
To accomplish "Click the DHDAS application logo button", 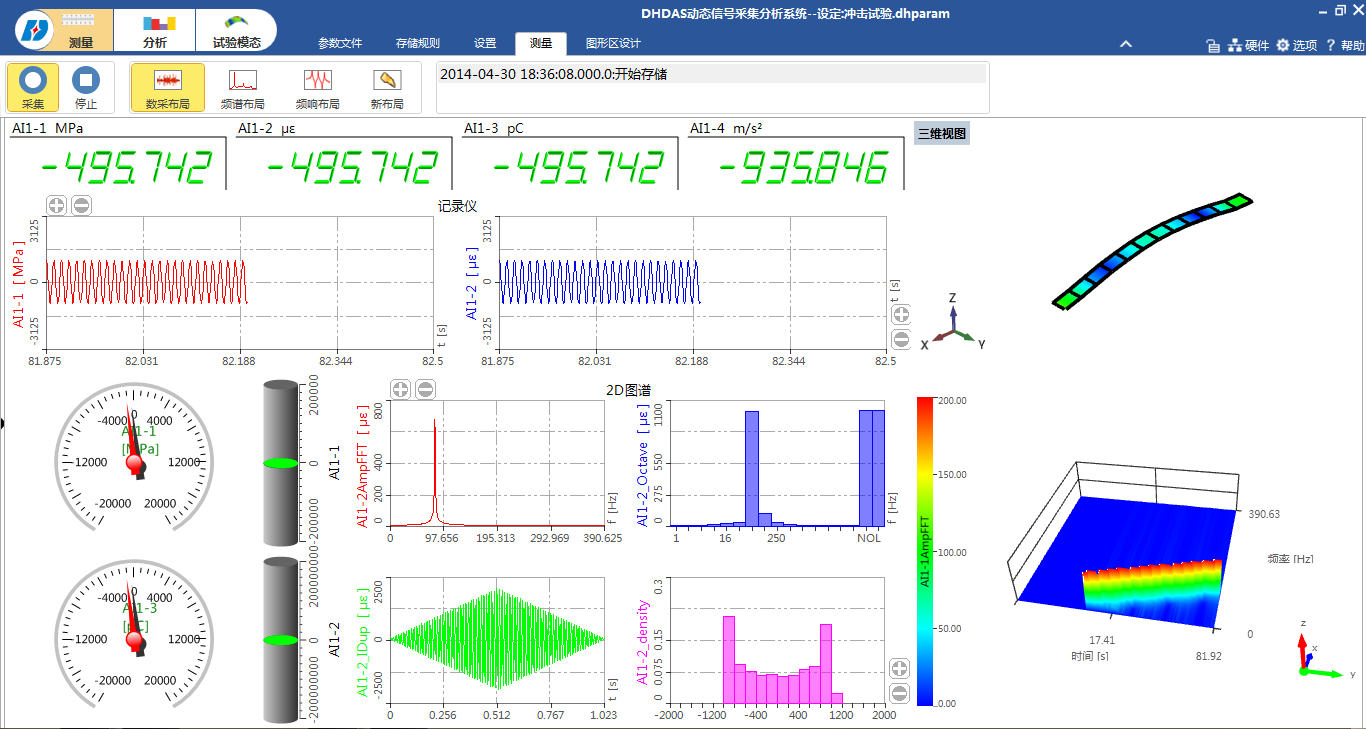I will click(34, 29).
